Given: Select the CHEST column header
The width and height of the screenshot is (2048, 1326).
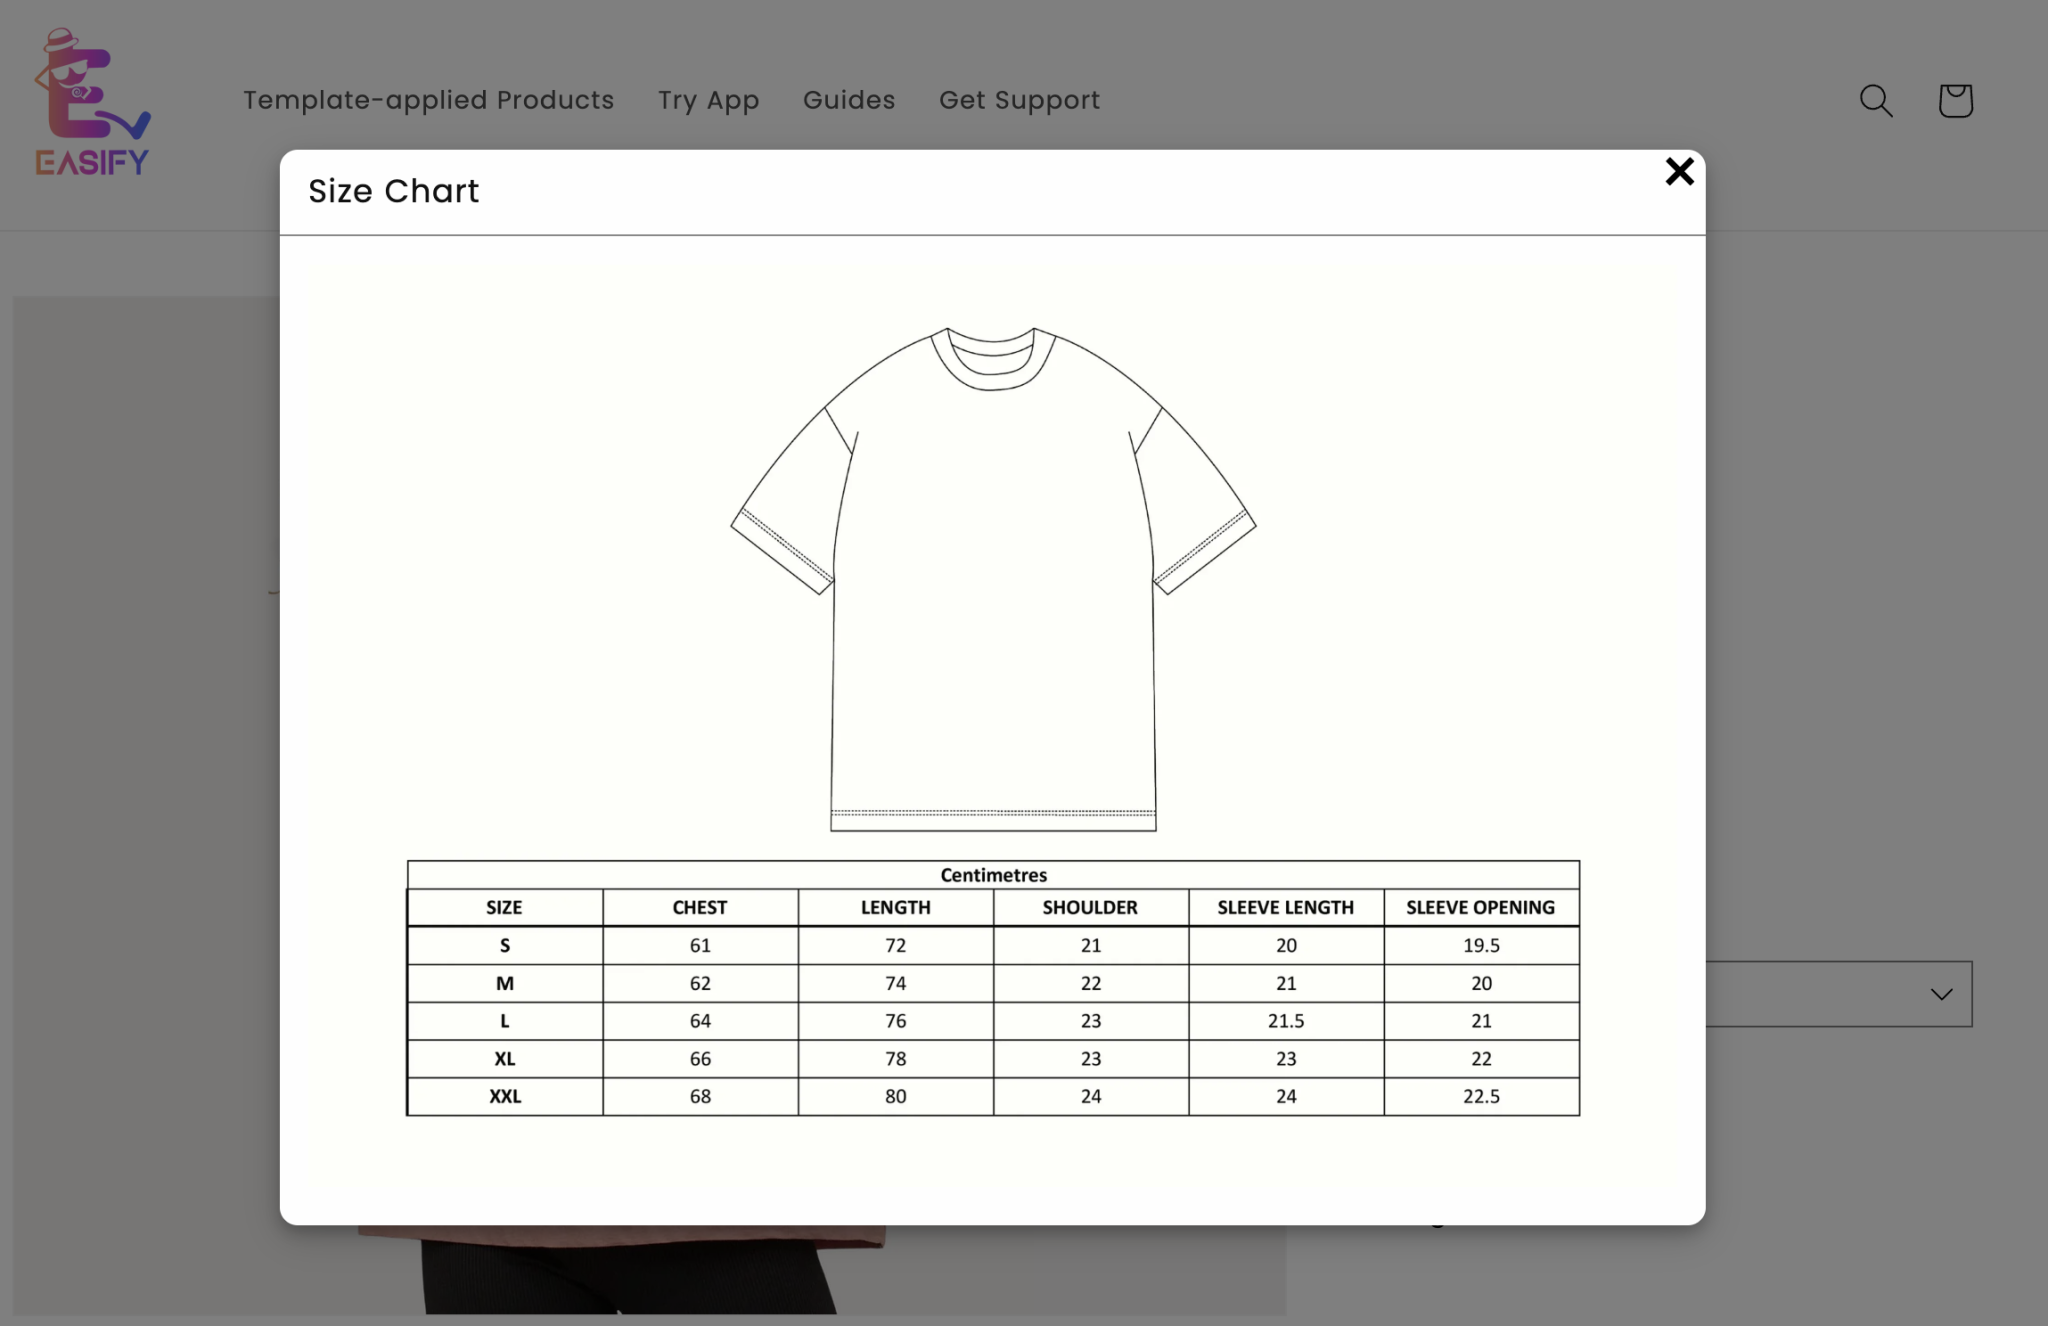Looking at the screenshot, I should [x=700, y=907].
